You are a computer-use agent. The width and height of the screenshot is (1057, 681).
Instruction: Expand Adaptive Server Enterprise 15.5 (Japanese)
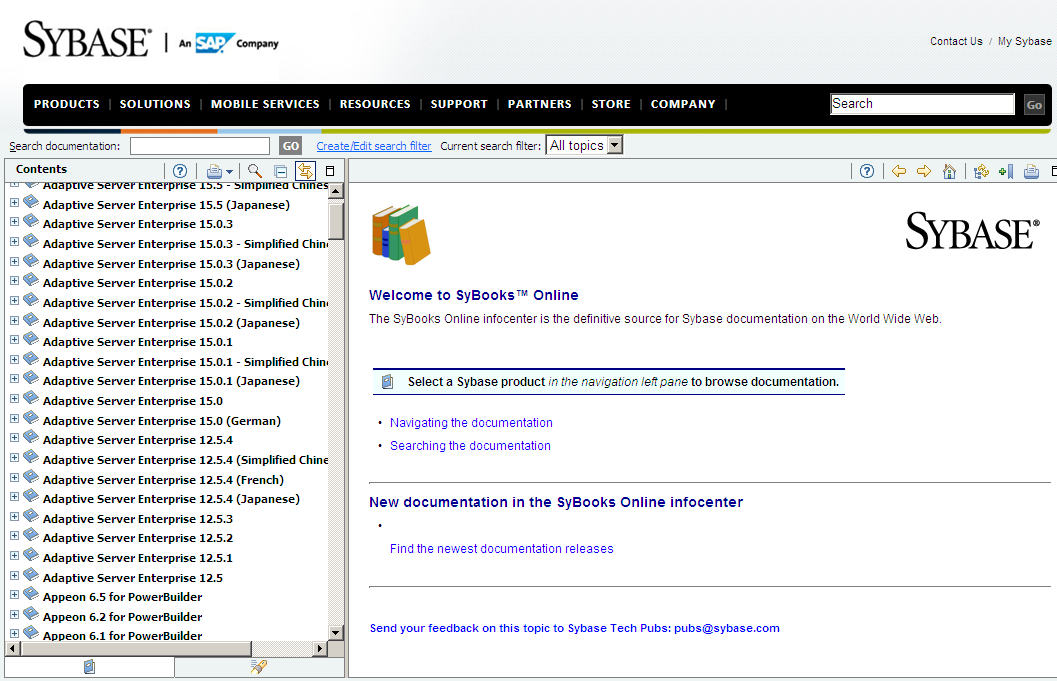14,202
